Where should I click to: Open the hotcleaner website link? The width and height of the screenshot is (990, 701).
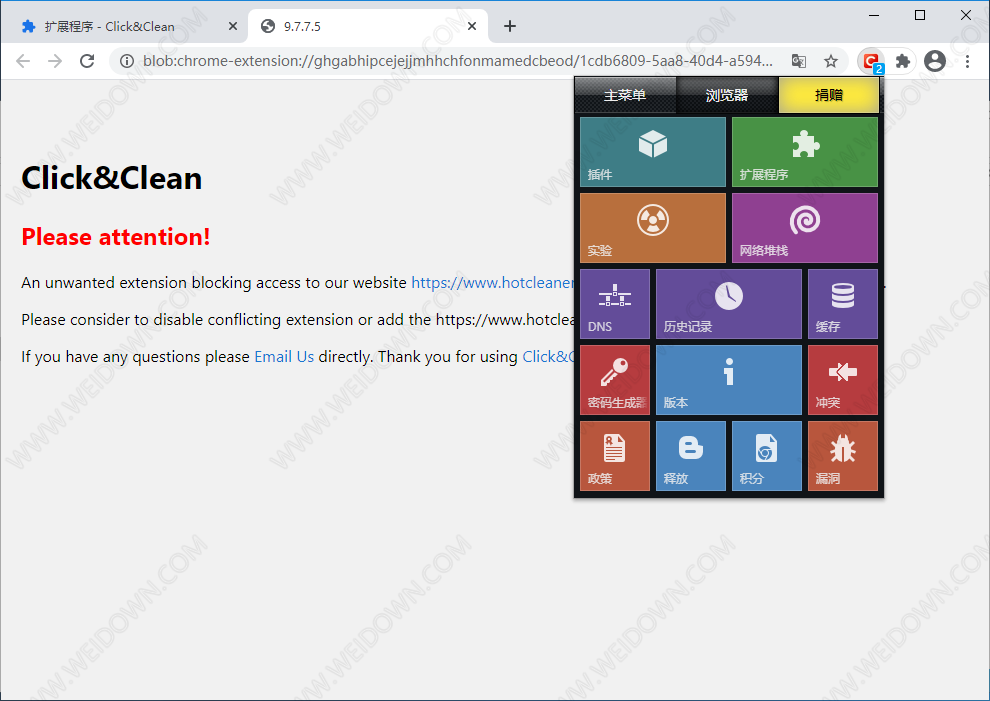(492, 283)
